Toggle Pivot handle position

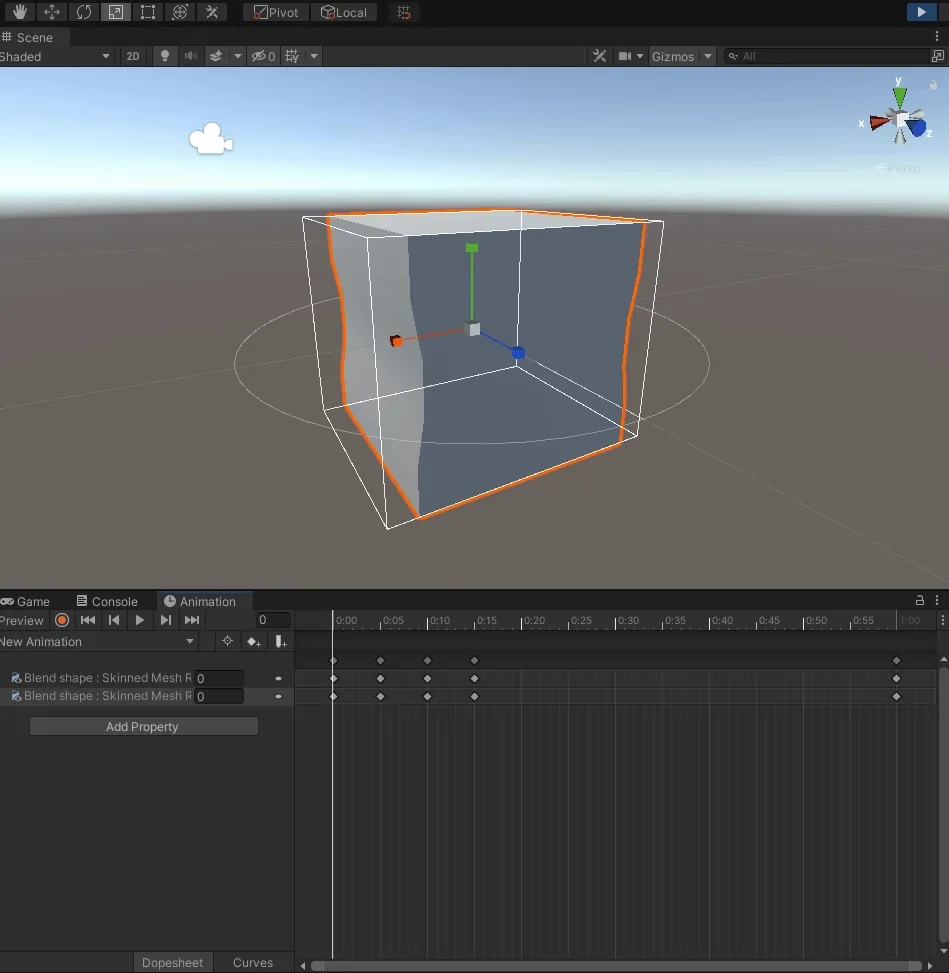[275, 12]
